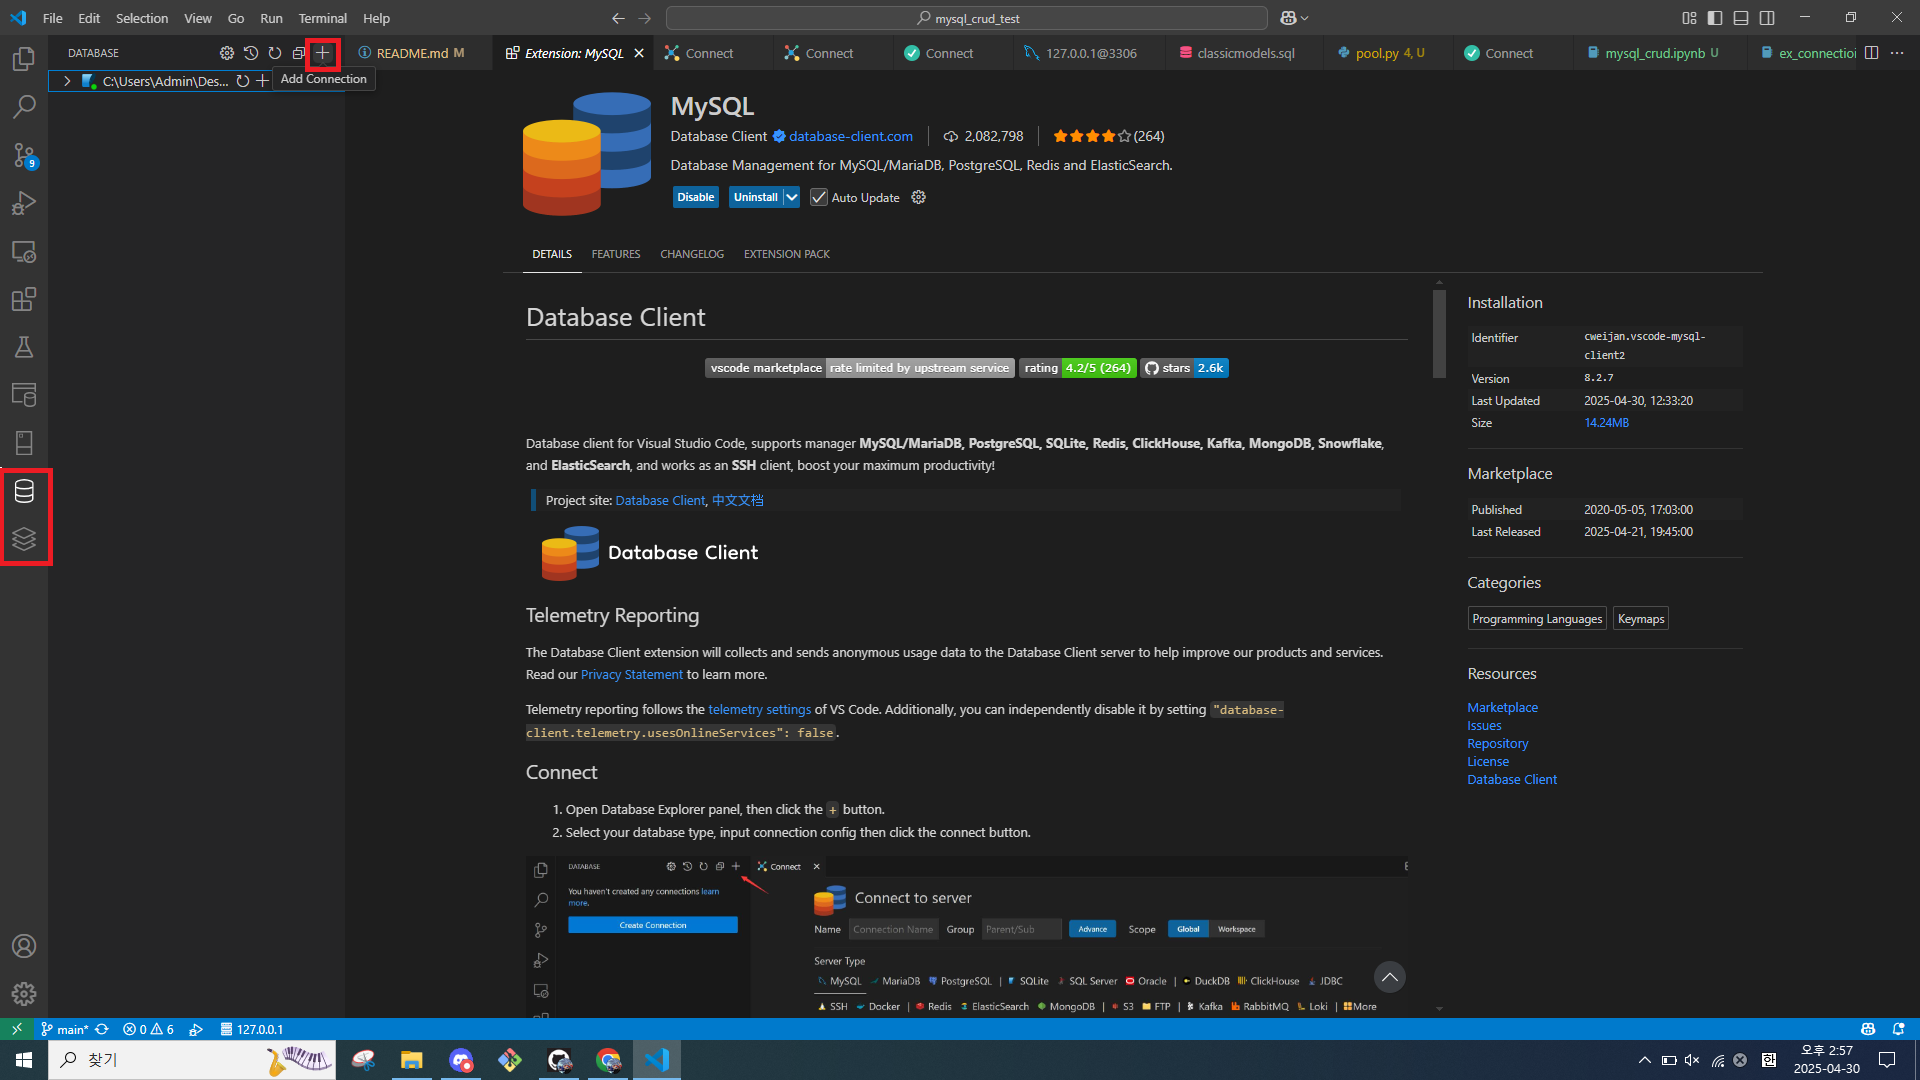Open the Database explorer in the activity bar
The height and width of the screenshot is (1080, 1920).
pyautogui.click(x=24, y=491)
